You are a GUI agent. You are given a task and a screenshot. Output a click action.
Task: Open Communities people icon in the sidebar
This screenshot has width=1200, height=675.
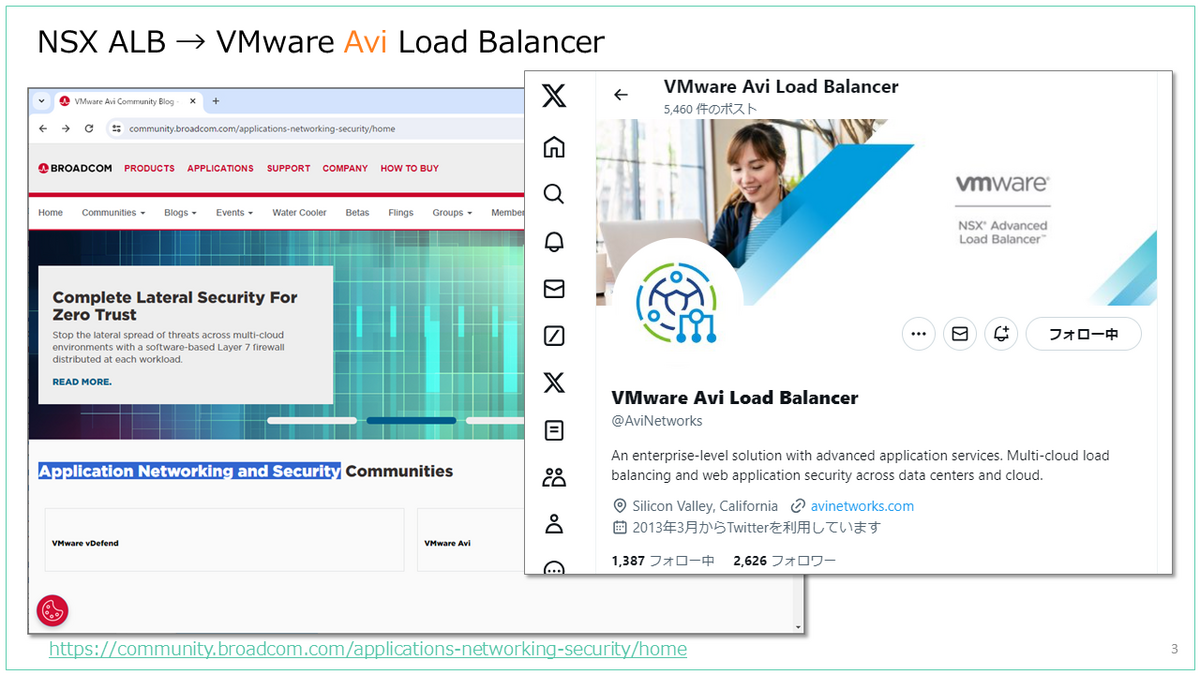[x=553, y=477]
